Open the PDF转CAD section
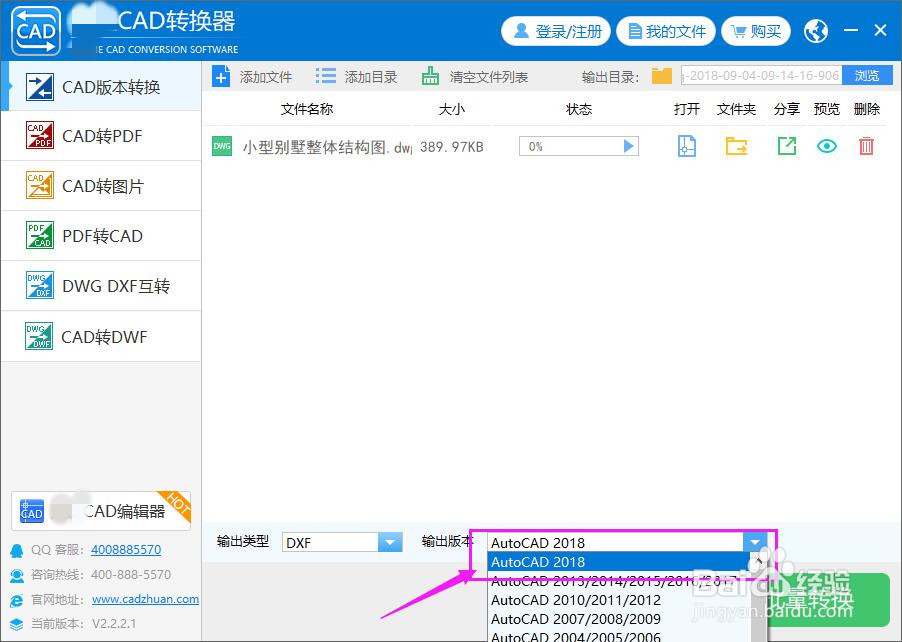 click(101, 236)
